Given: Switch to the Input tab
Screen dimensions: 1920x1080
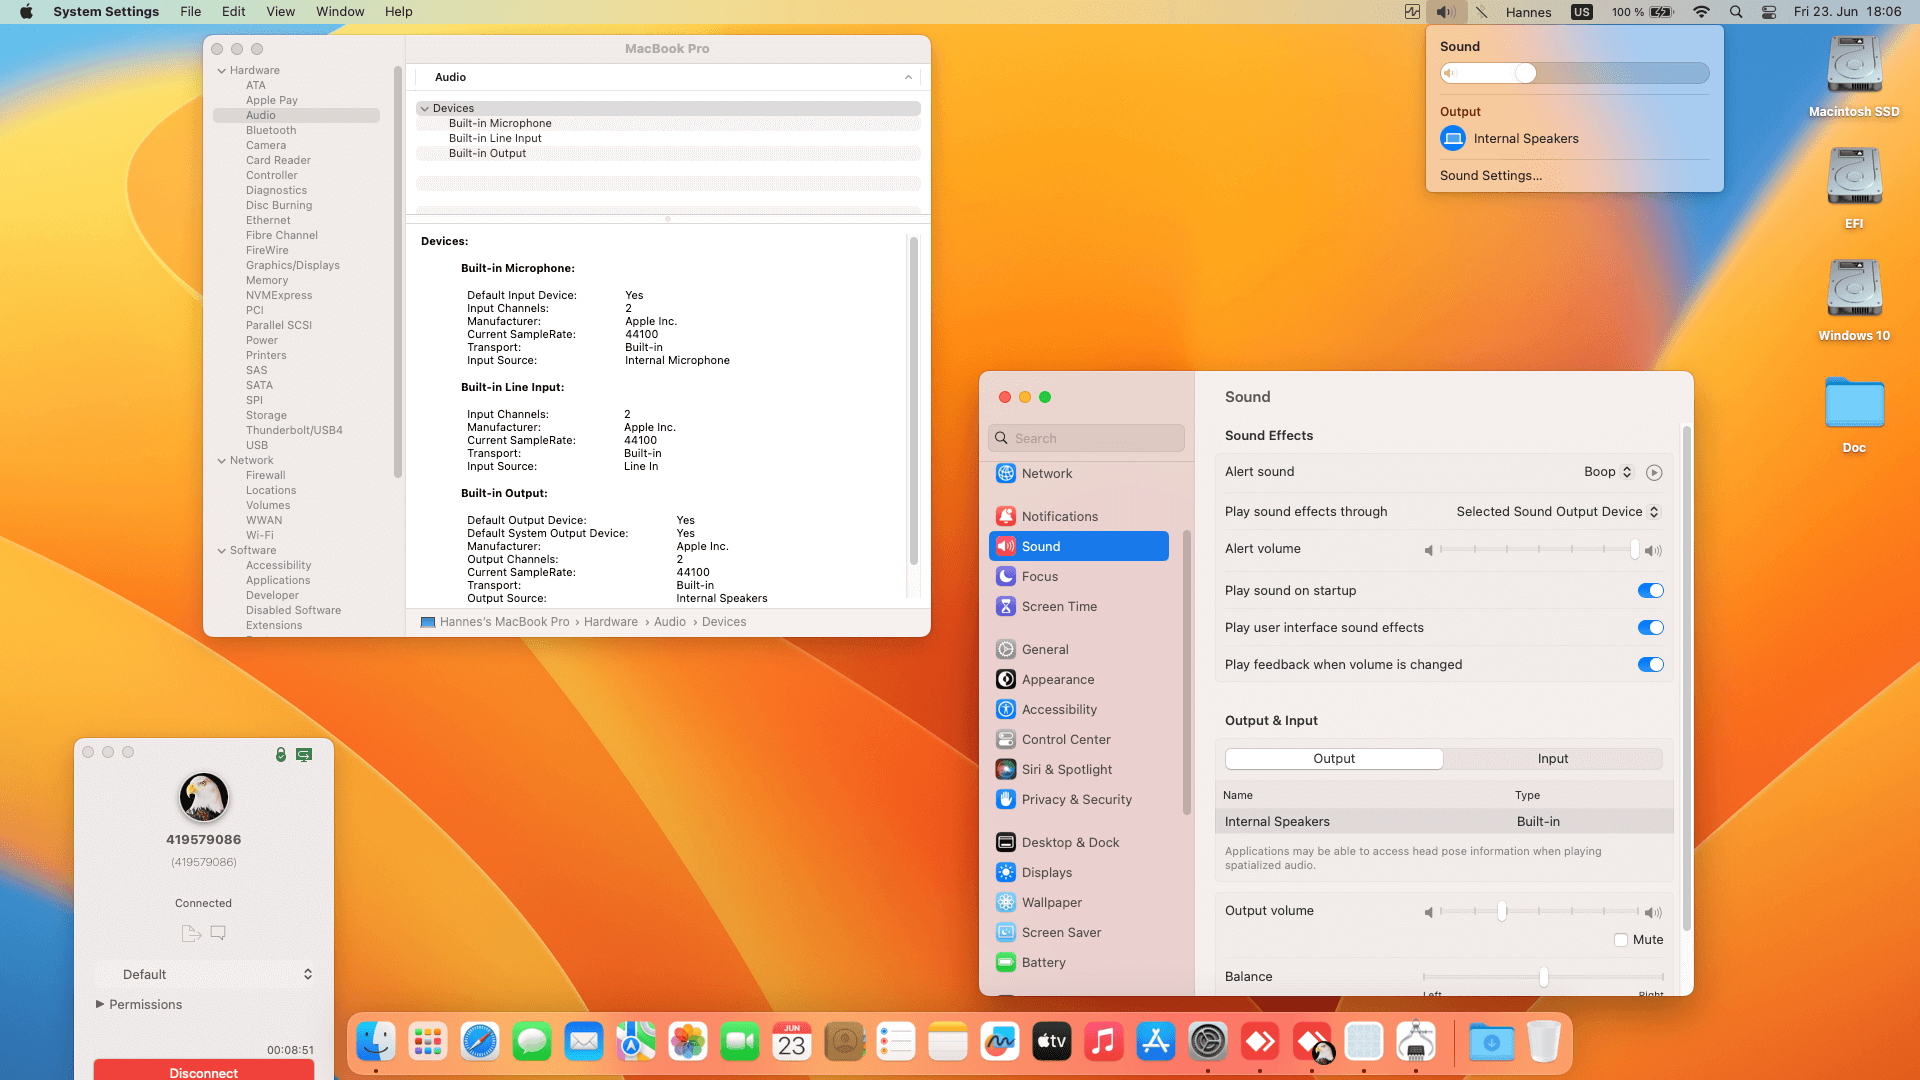Looking at the screenshot, I should [1552, 759].
